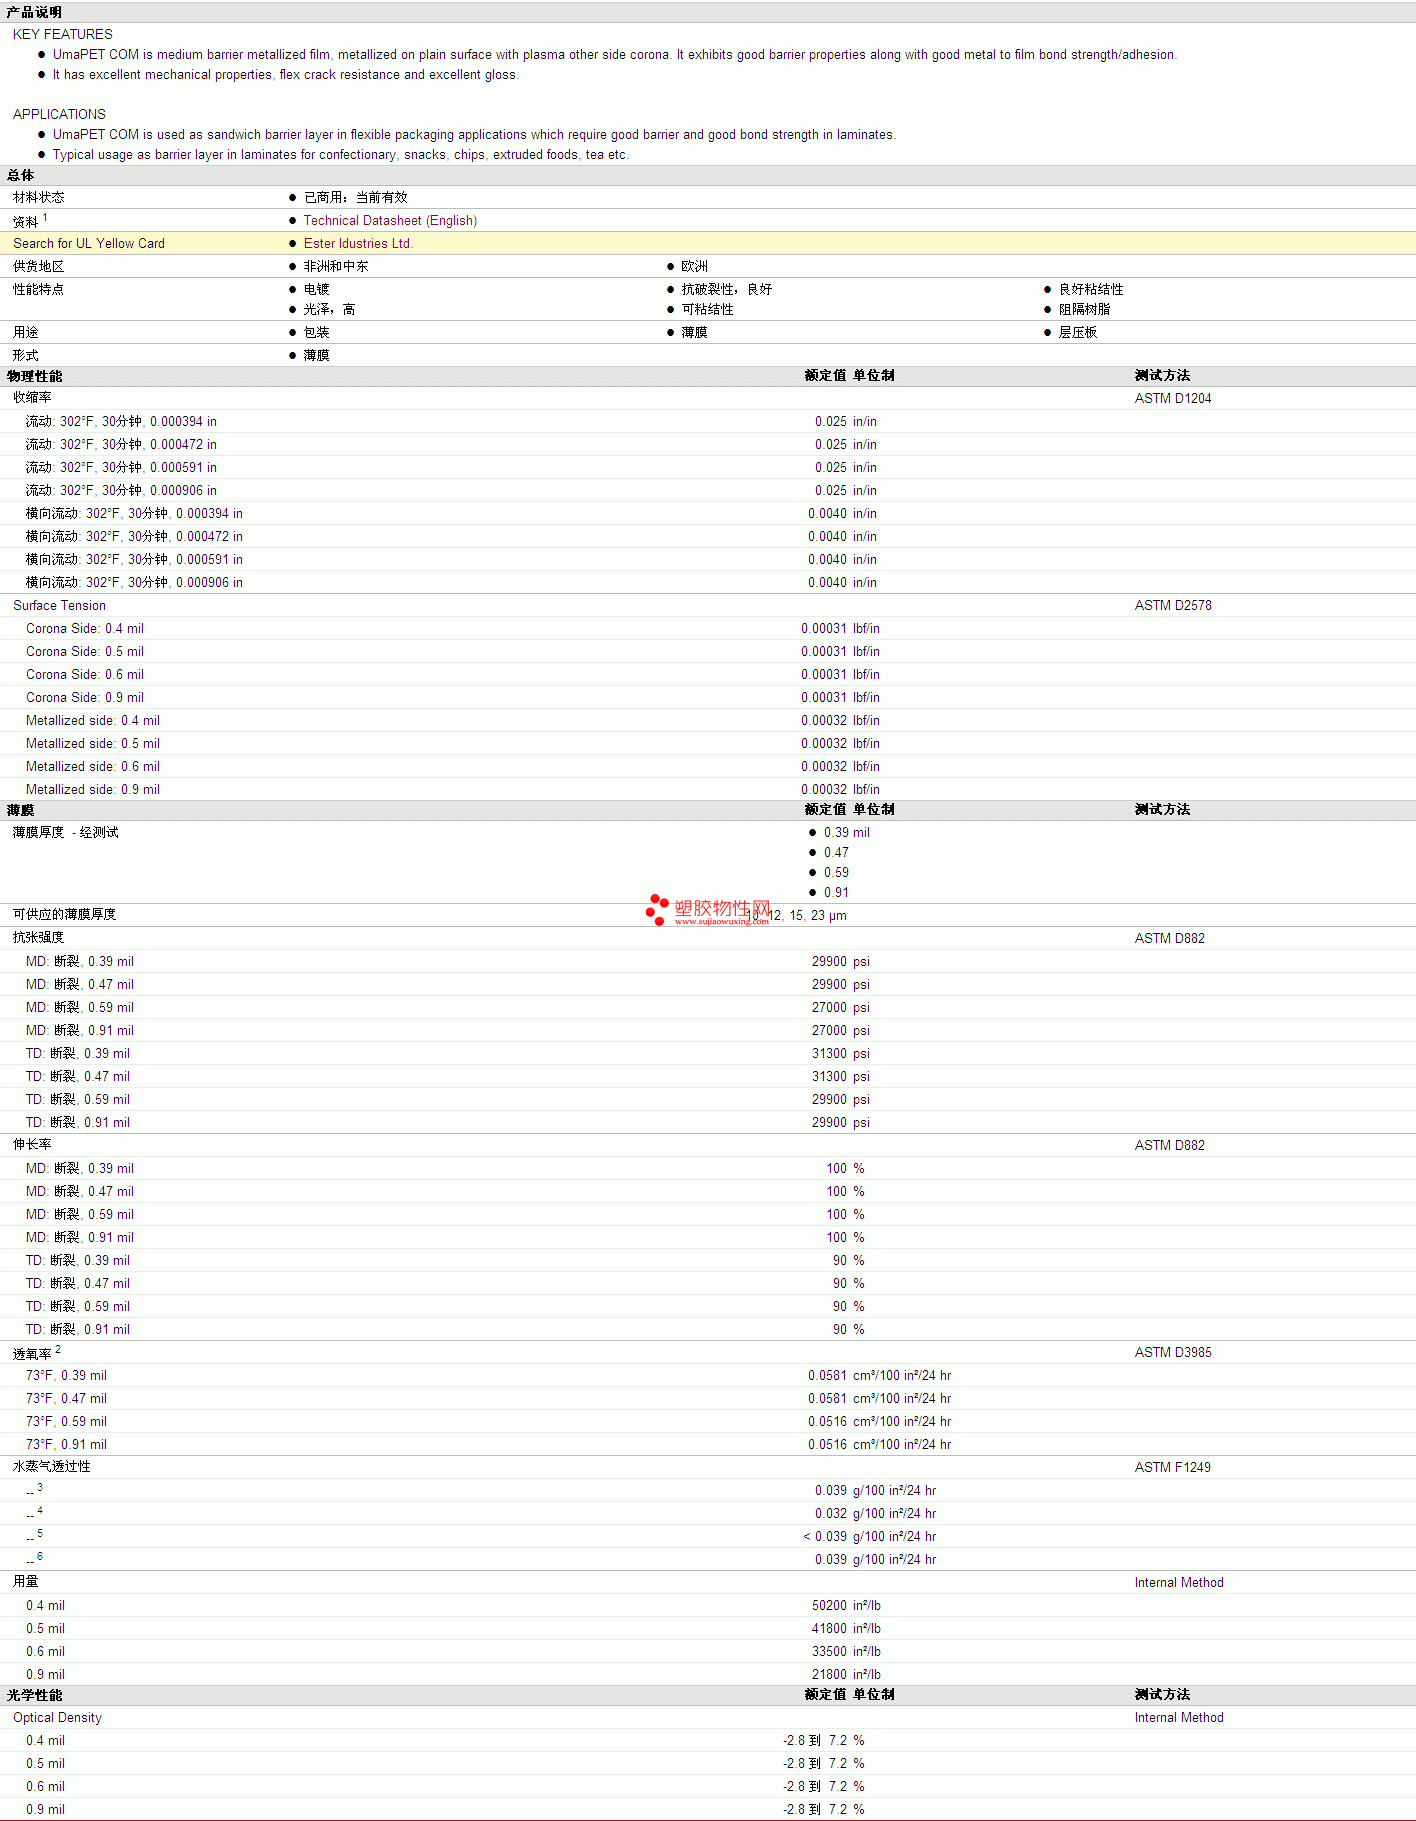
Task: Open the Technical Datasheet (English) link
Action: click(390, 220)
